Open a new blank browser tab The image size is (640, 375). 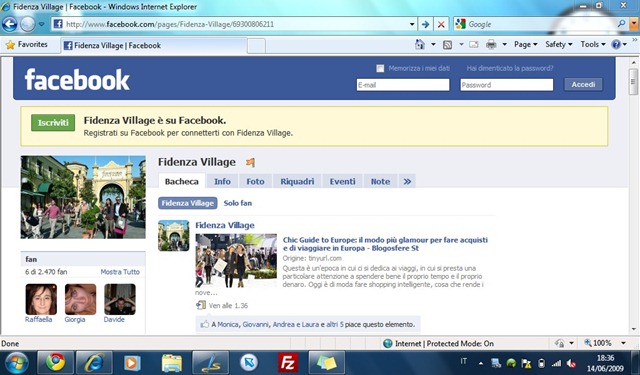tap(256, 46)
